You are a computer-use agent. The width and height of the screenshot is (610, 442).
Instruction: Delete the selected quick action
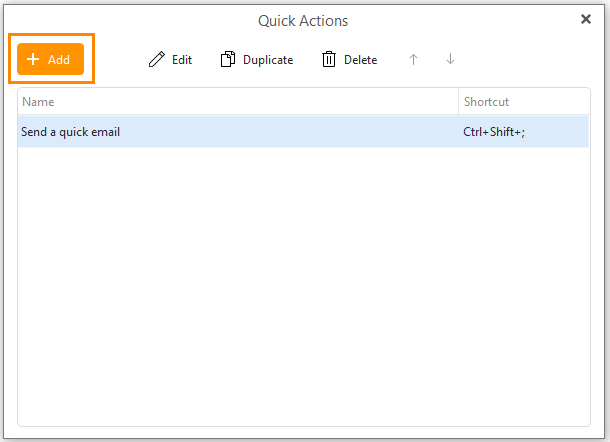coord(350,60)
